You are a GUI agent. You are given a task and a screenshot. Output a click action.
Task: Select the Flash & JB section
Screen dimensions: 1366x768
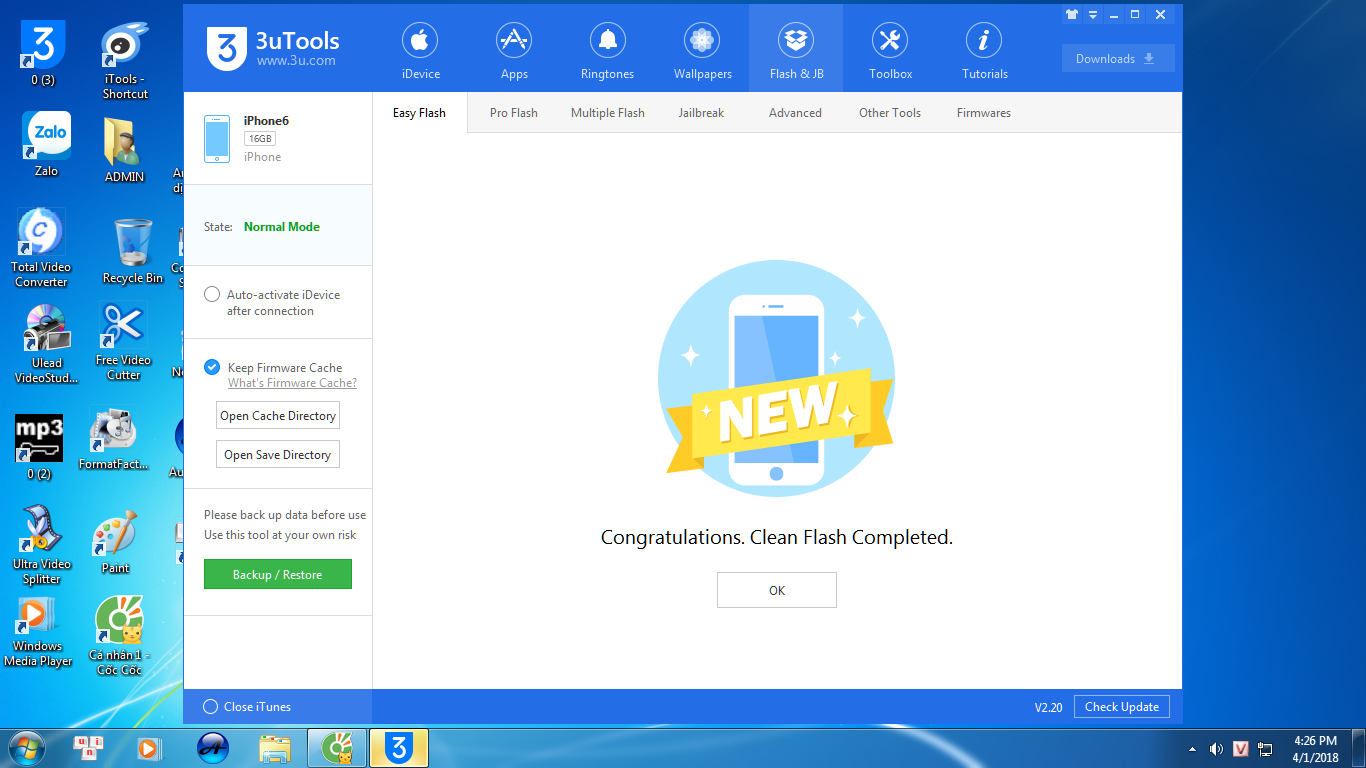point(796,52)
